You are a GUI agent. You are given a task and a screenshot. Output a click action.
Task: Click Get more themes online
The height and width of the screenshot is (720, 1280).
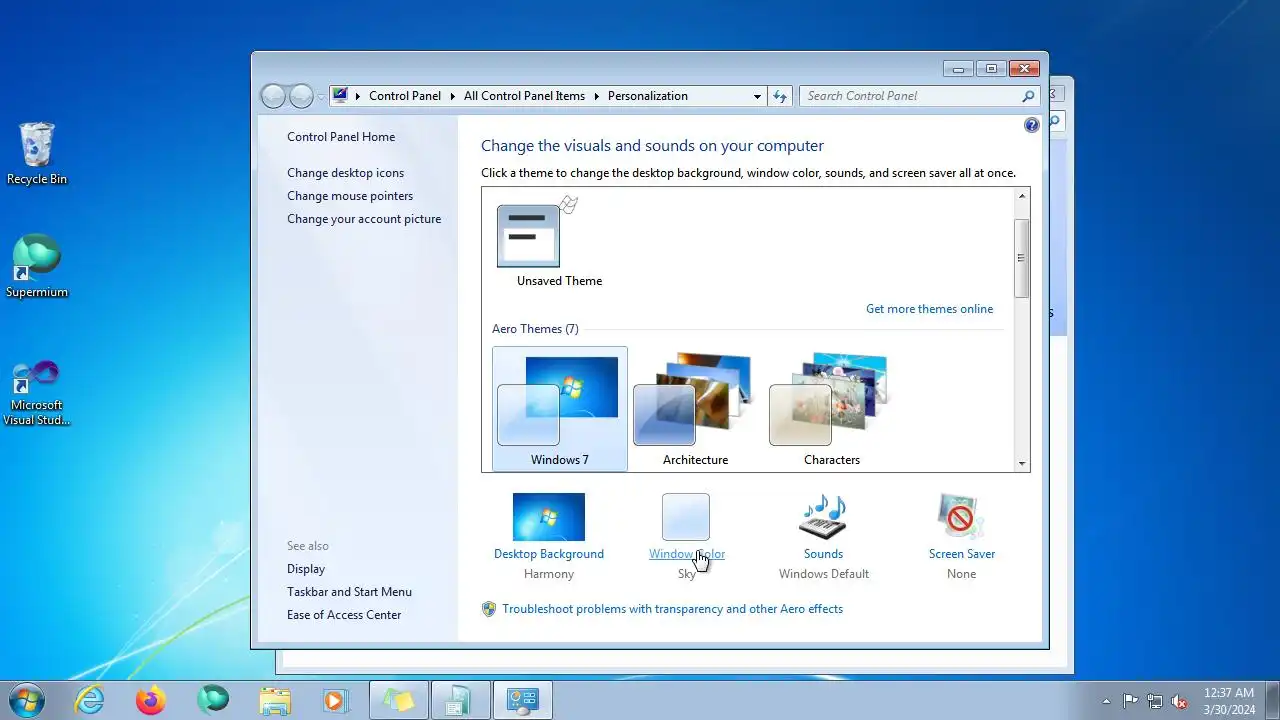click(930, 309)
